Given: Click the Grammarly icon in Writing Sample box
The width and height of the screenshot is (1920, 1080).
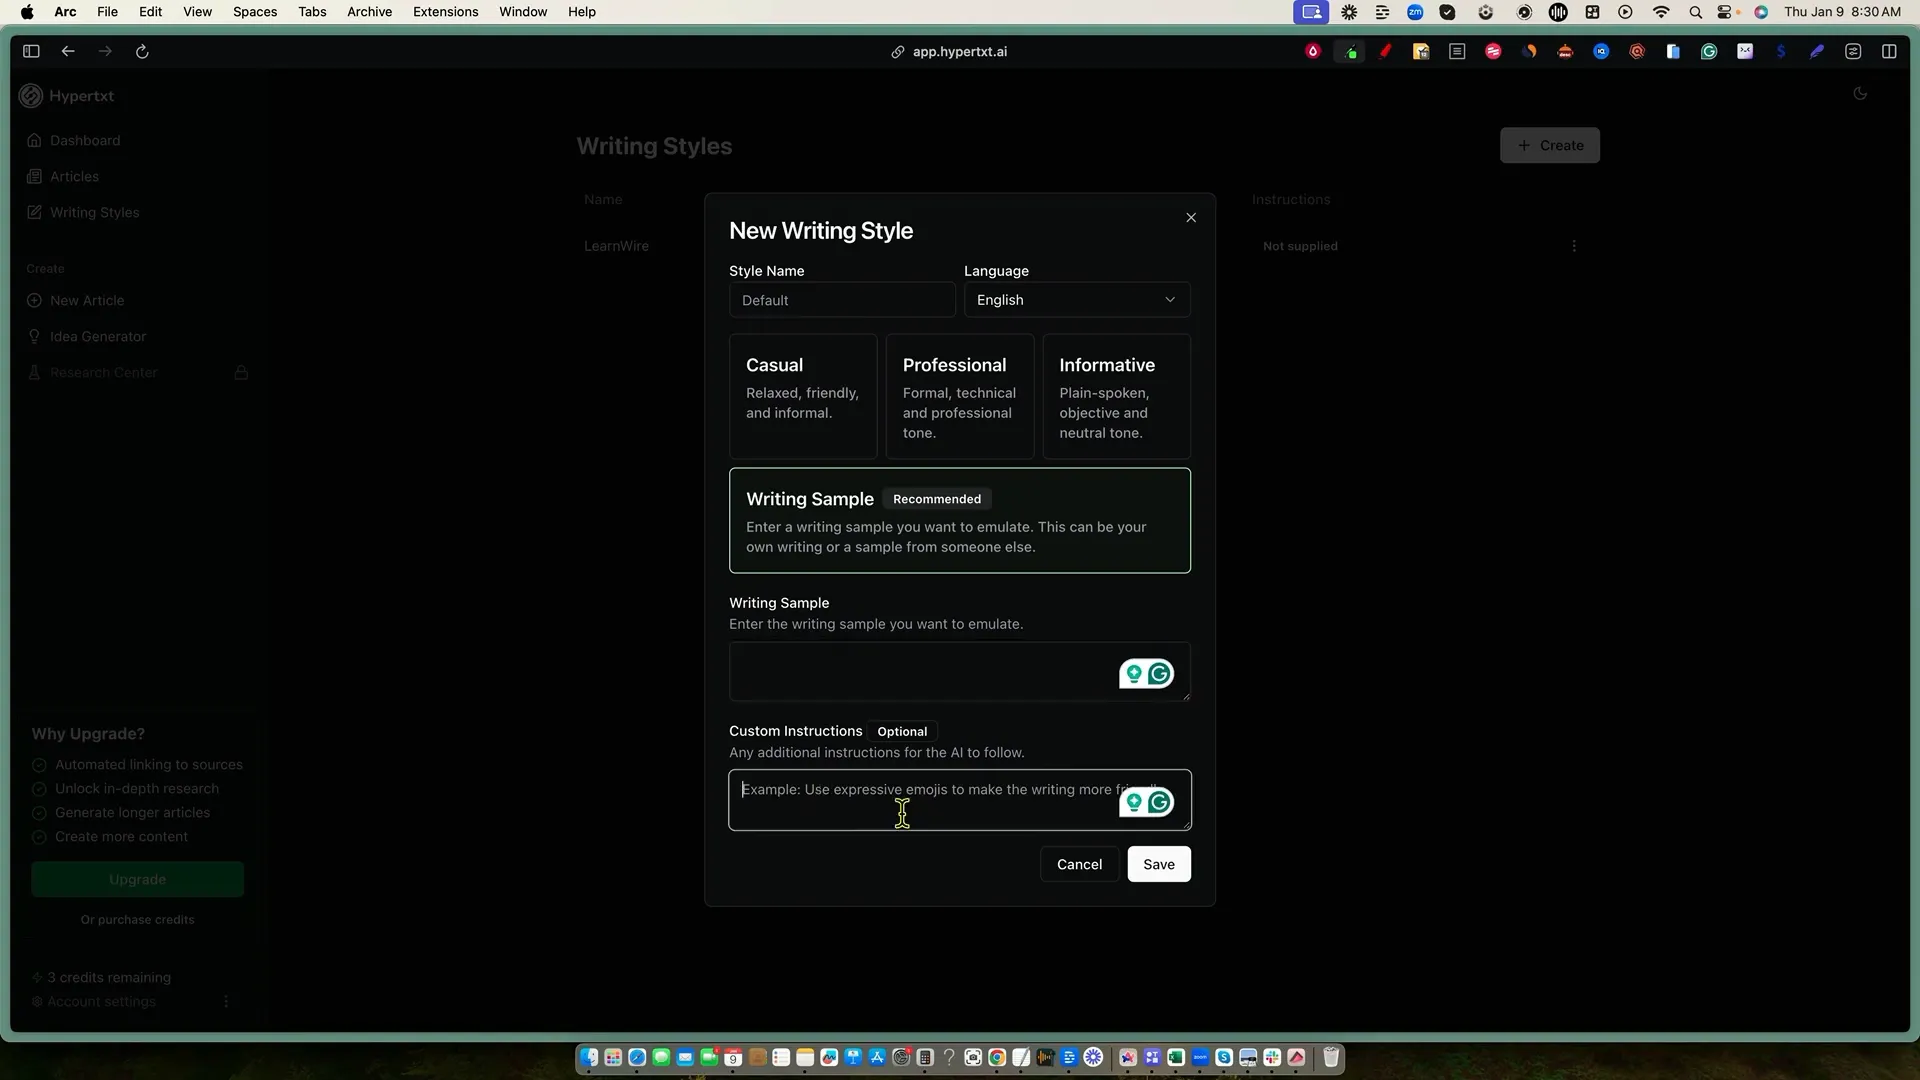Looking at the screenshot, I should (1159, 674).
